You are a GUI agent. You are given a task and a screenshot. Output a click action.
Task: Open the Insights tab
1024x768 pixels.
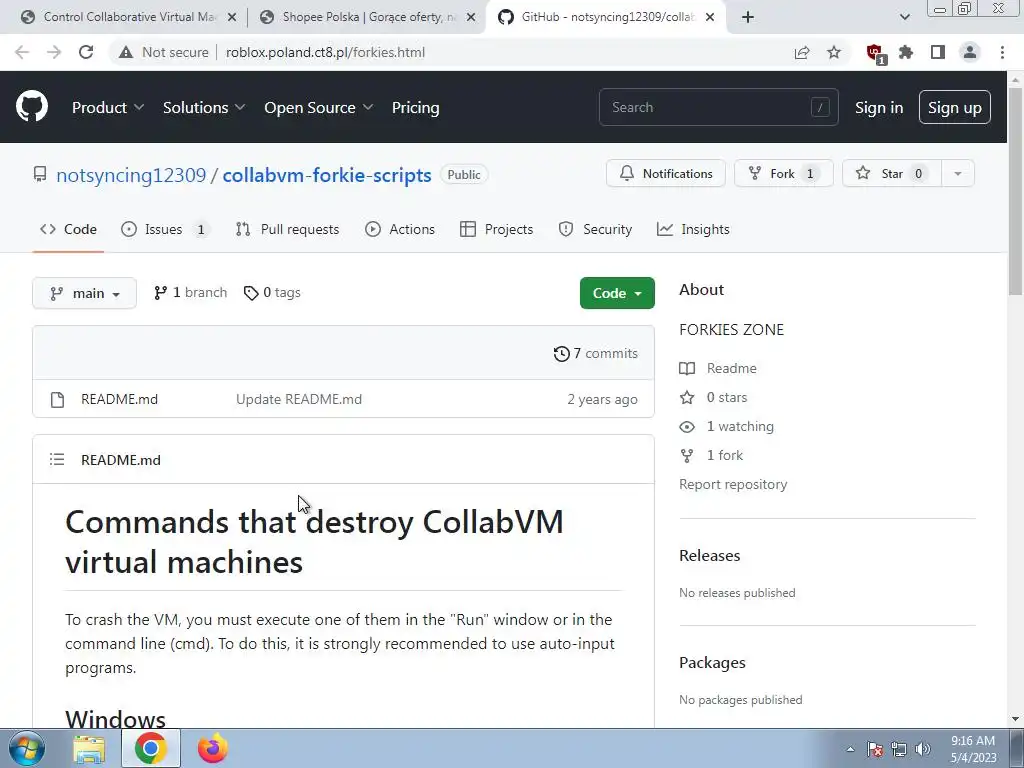pos(693,229)
